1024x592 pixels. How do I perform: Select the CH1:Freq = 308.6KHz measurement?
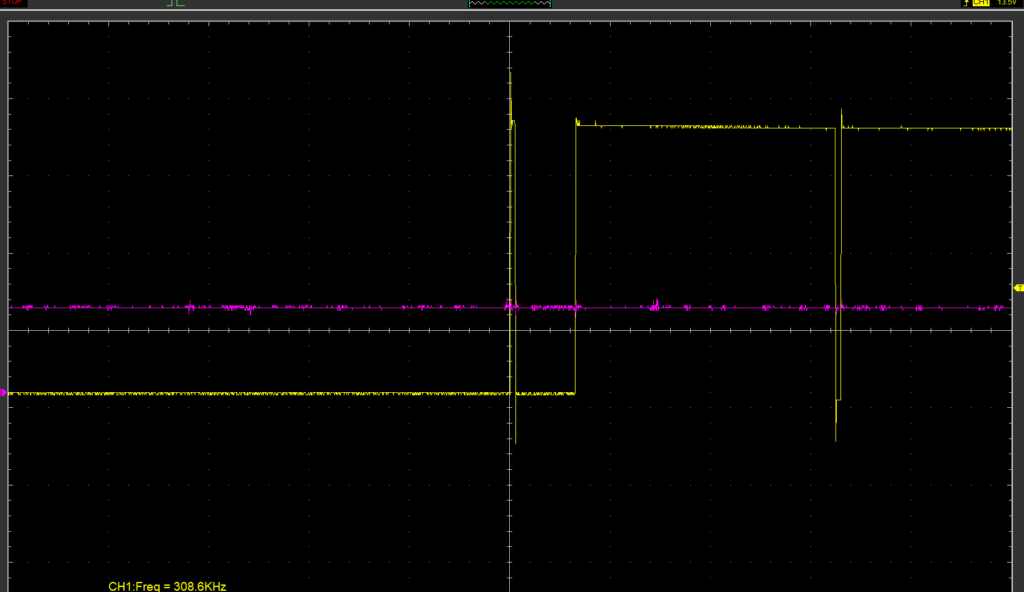tap(174, 586)
